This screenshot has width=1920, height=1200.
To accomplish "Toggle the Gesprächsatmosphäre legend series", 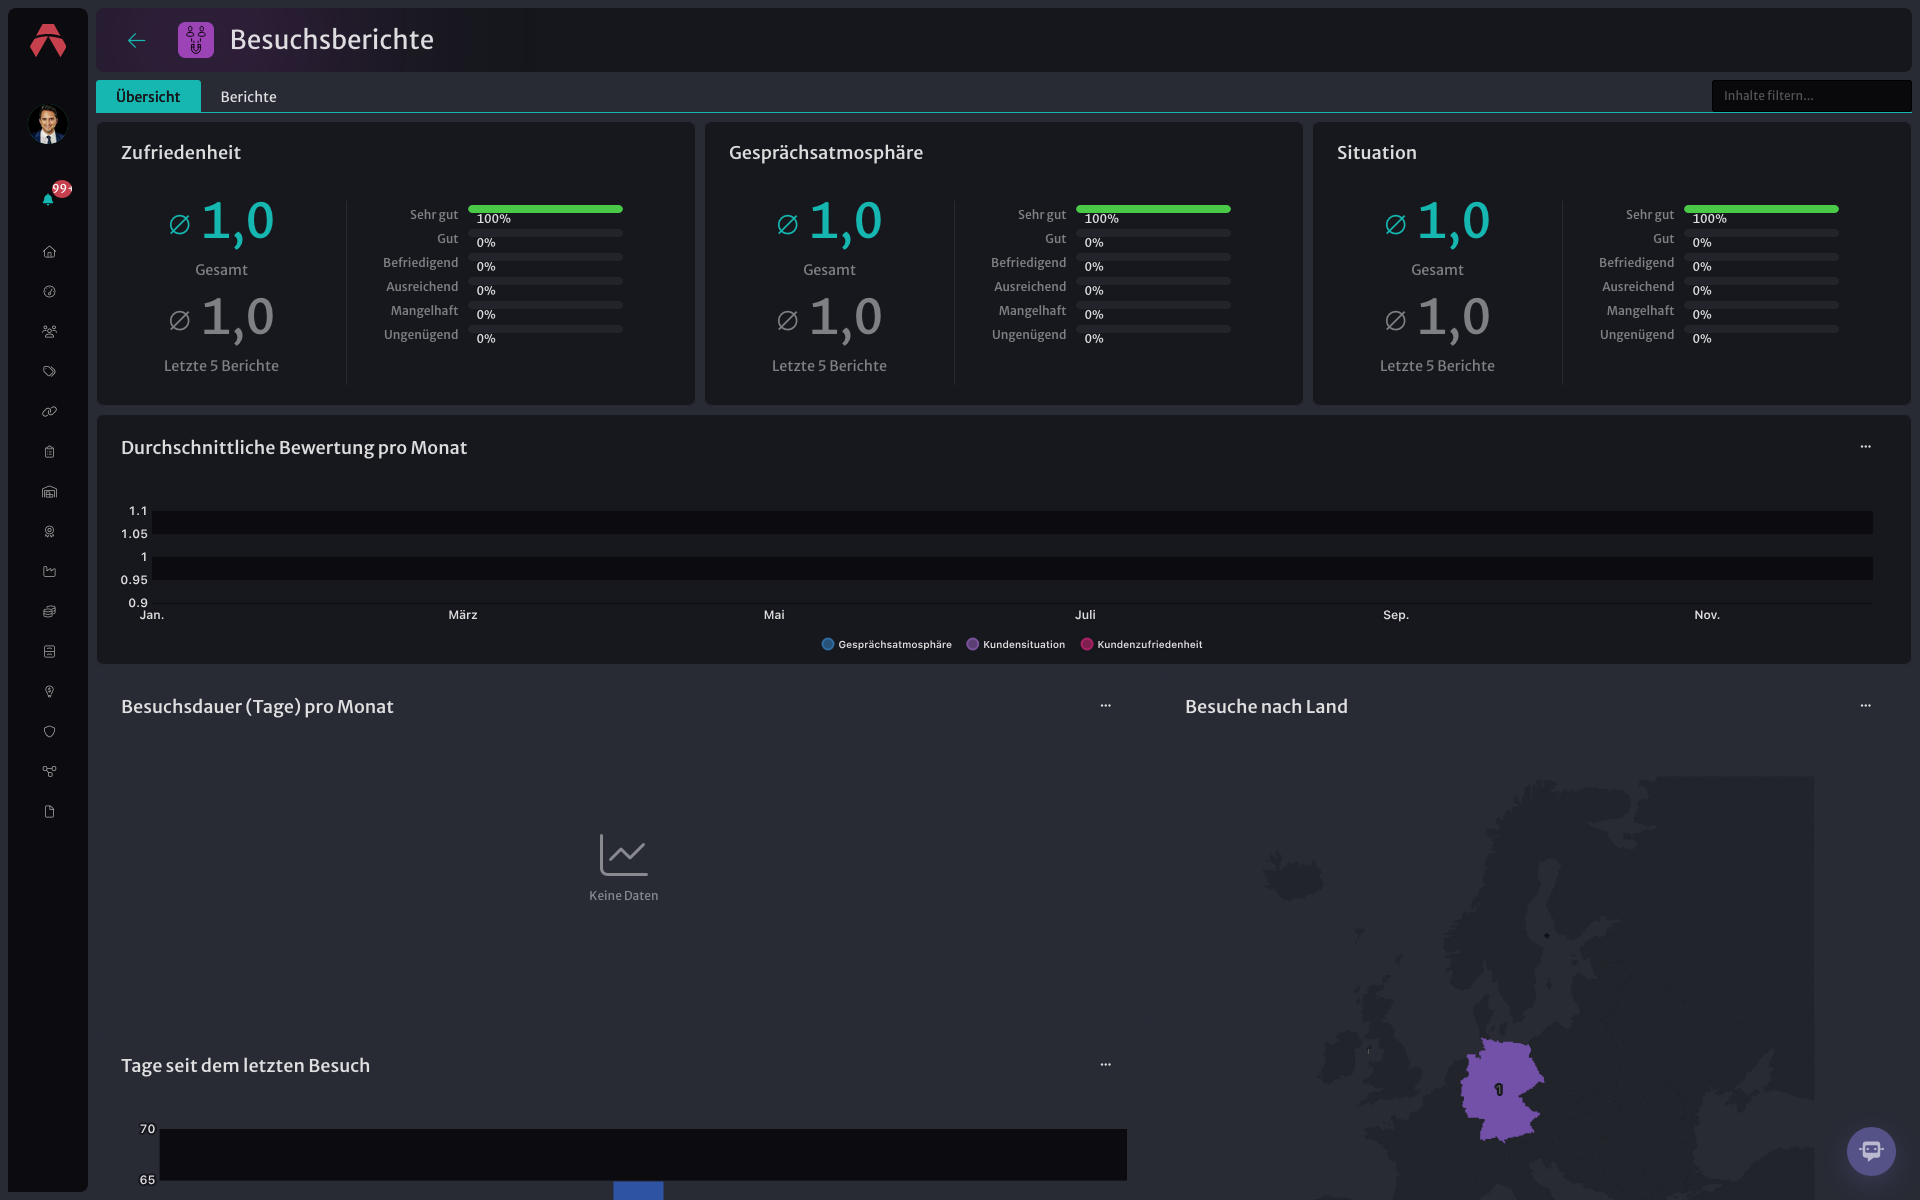I will pos(886,645).
